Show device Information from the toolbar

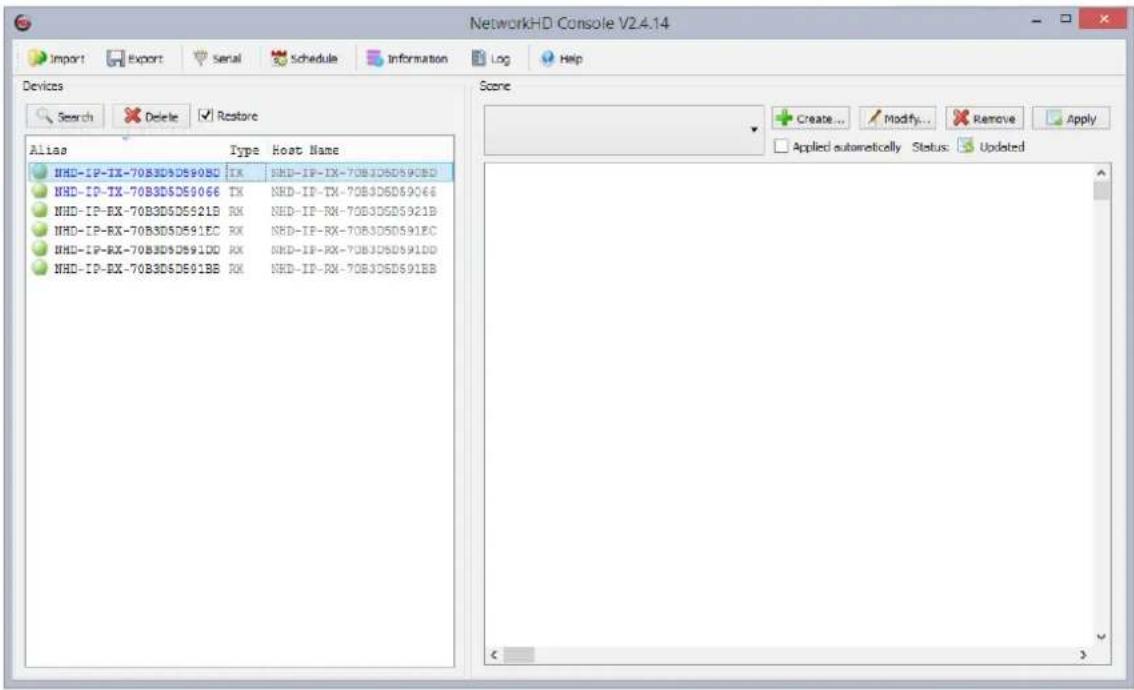coord(406,59)
